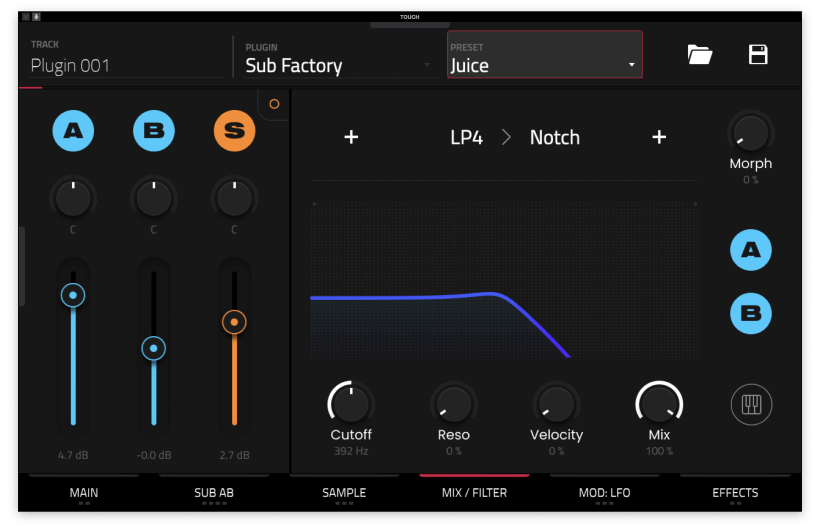Open the preset browser folder icon
The image size is (820, 528).
[700, 55]
